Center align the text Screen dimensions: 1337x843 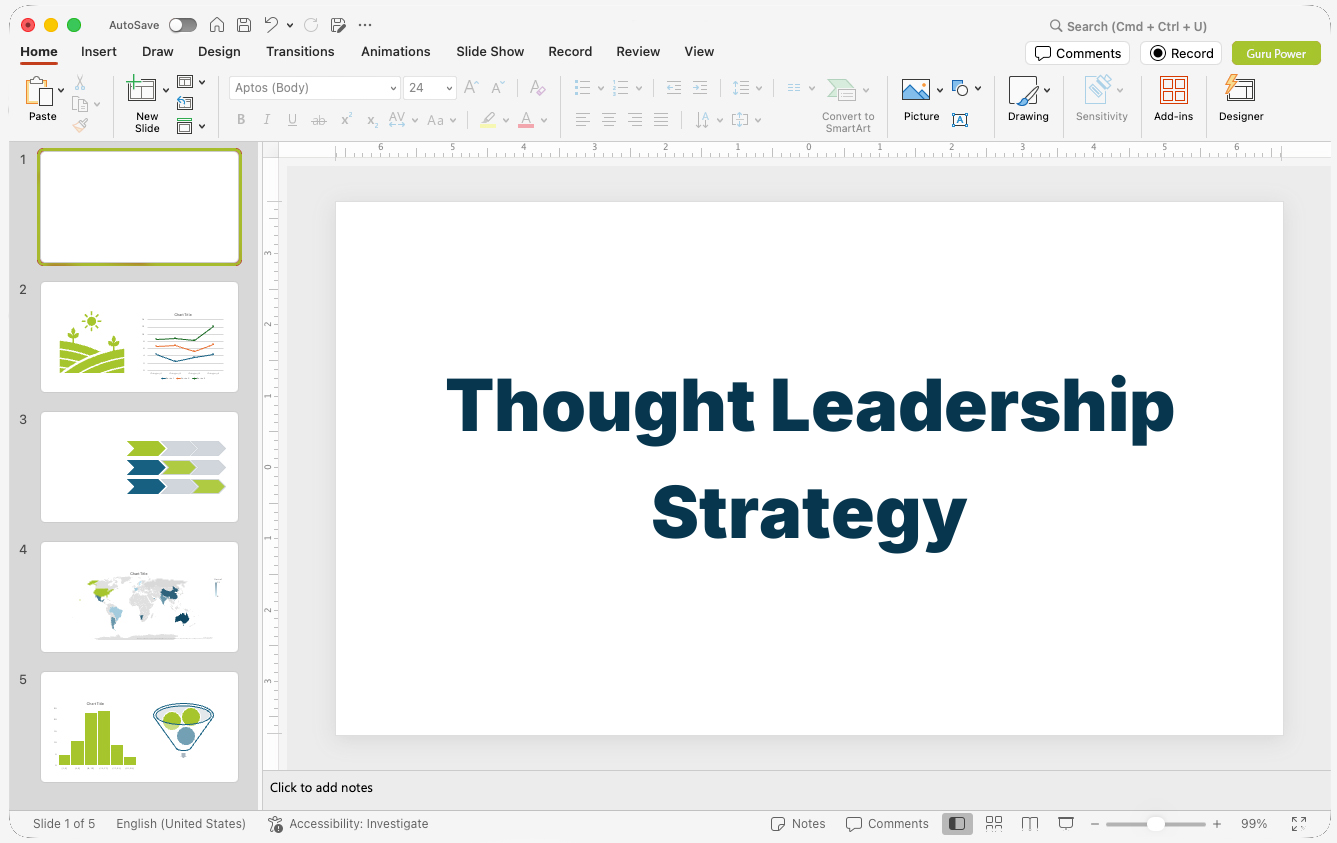(609, 120)
